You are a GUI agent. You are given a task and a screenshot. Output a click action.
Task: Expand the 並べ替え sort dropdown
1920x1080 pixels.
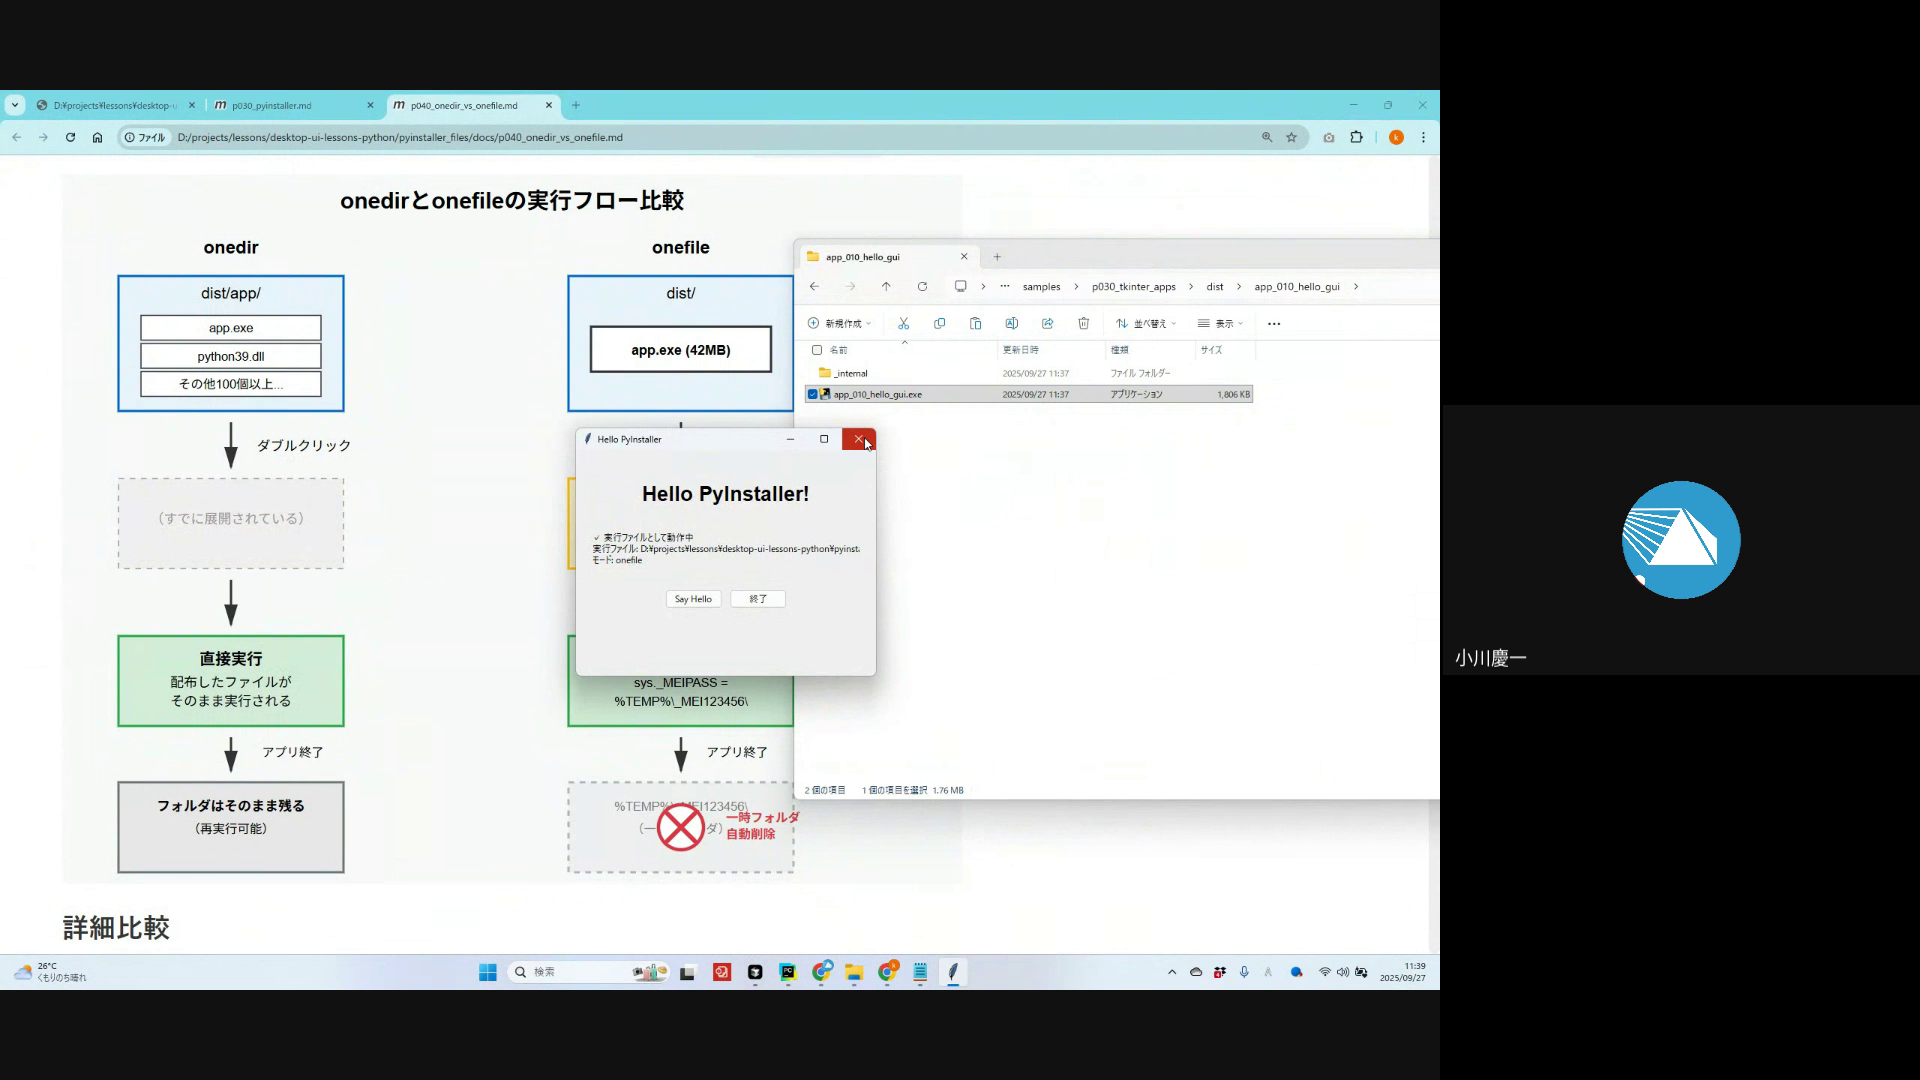coord(1146,323)
